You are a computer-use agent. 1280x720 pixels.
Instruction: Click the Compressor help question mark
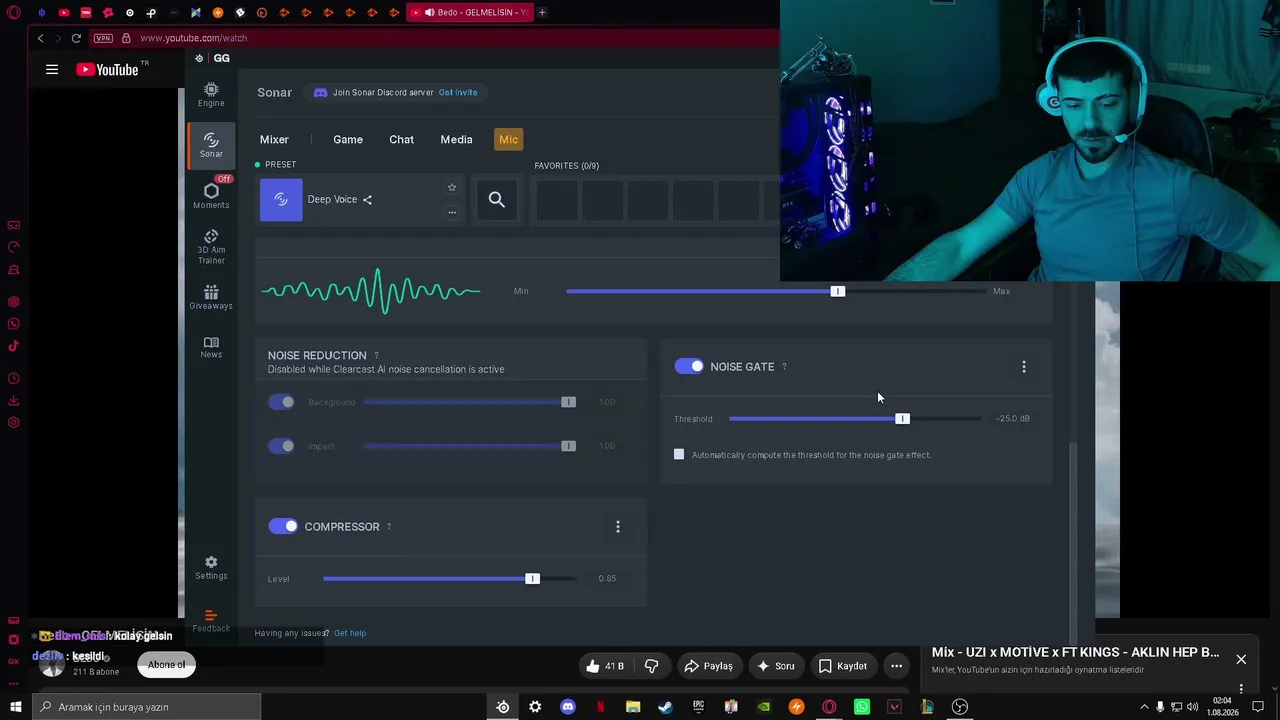(389, 527)
